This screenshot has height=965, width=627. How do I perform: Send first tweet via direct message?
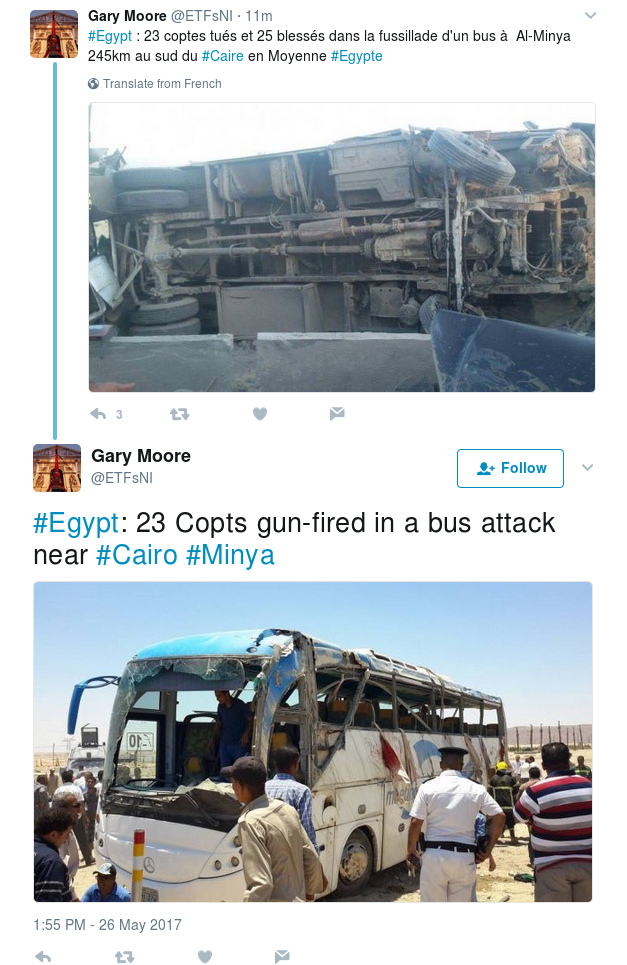coord(337,414)
